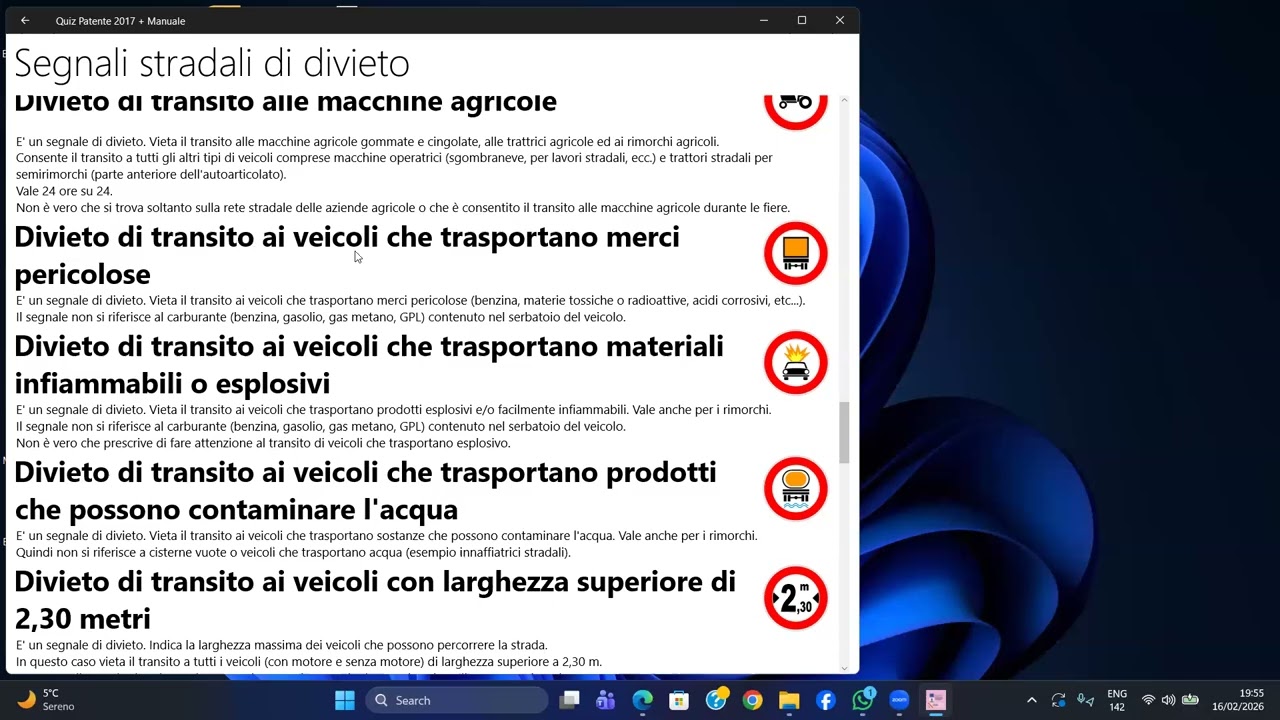Image resolution: width=1280 pixels, height=720 pixels.
Task: Show hidden system tray icons
Action: (x=1032, y=700)
